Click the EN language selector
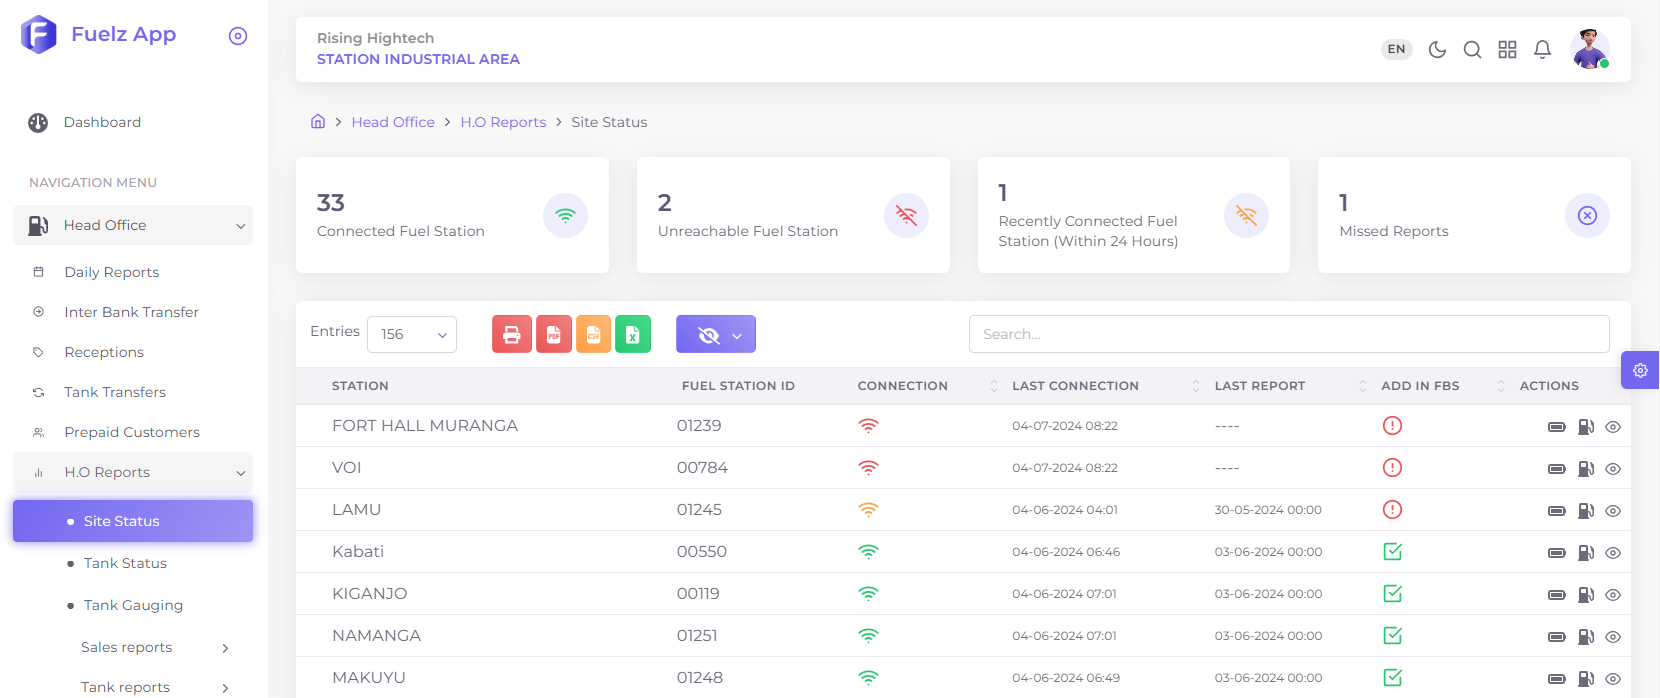 click(1397, 49)
